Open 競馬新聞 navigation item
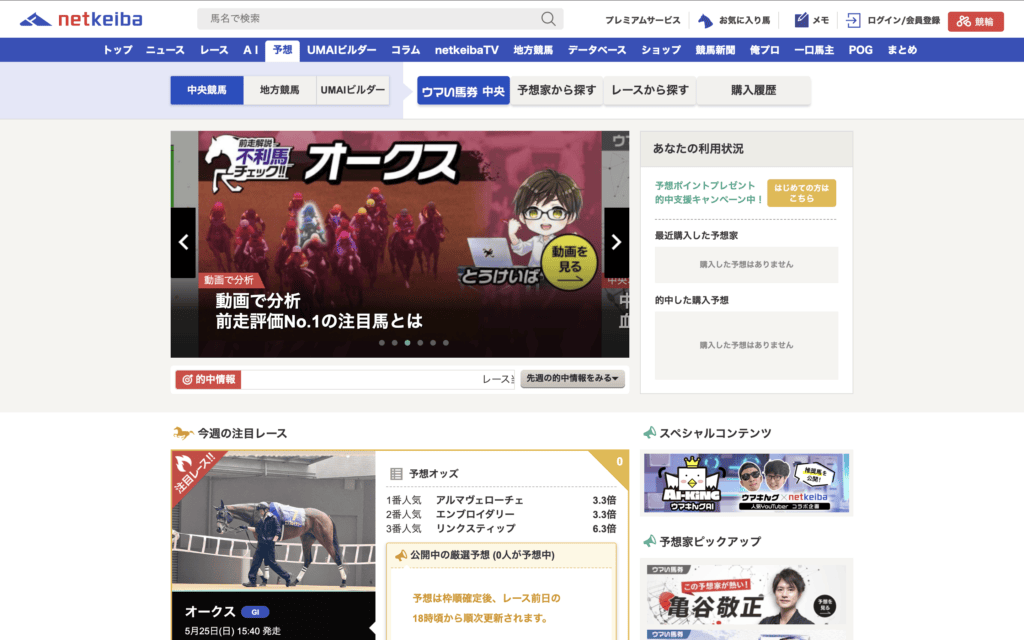Screen dimensions: 1024x640 click(715, 50)
